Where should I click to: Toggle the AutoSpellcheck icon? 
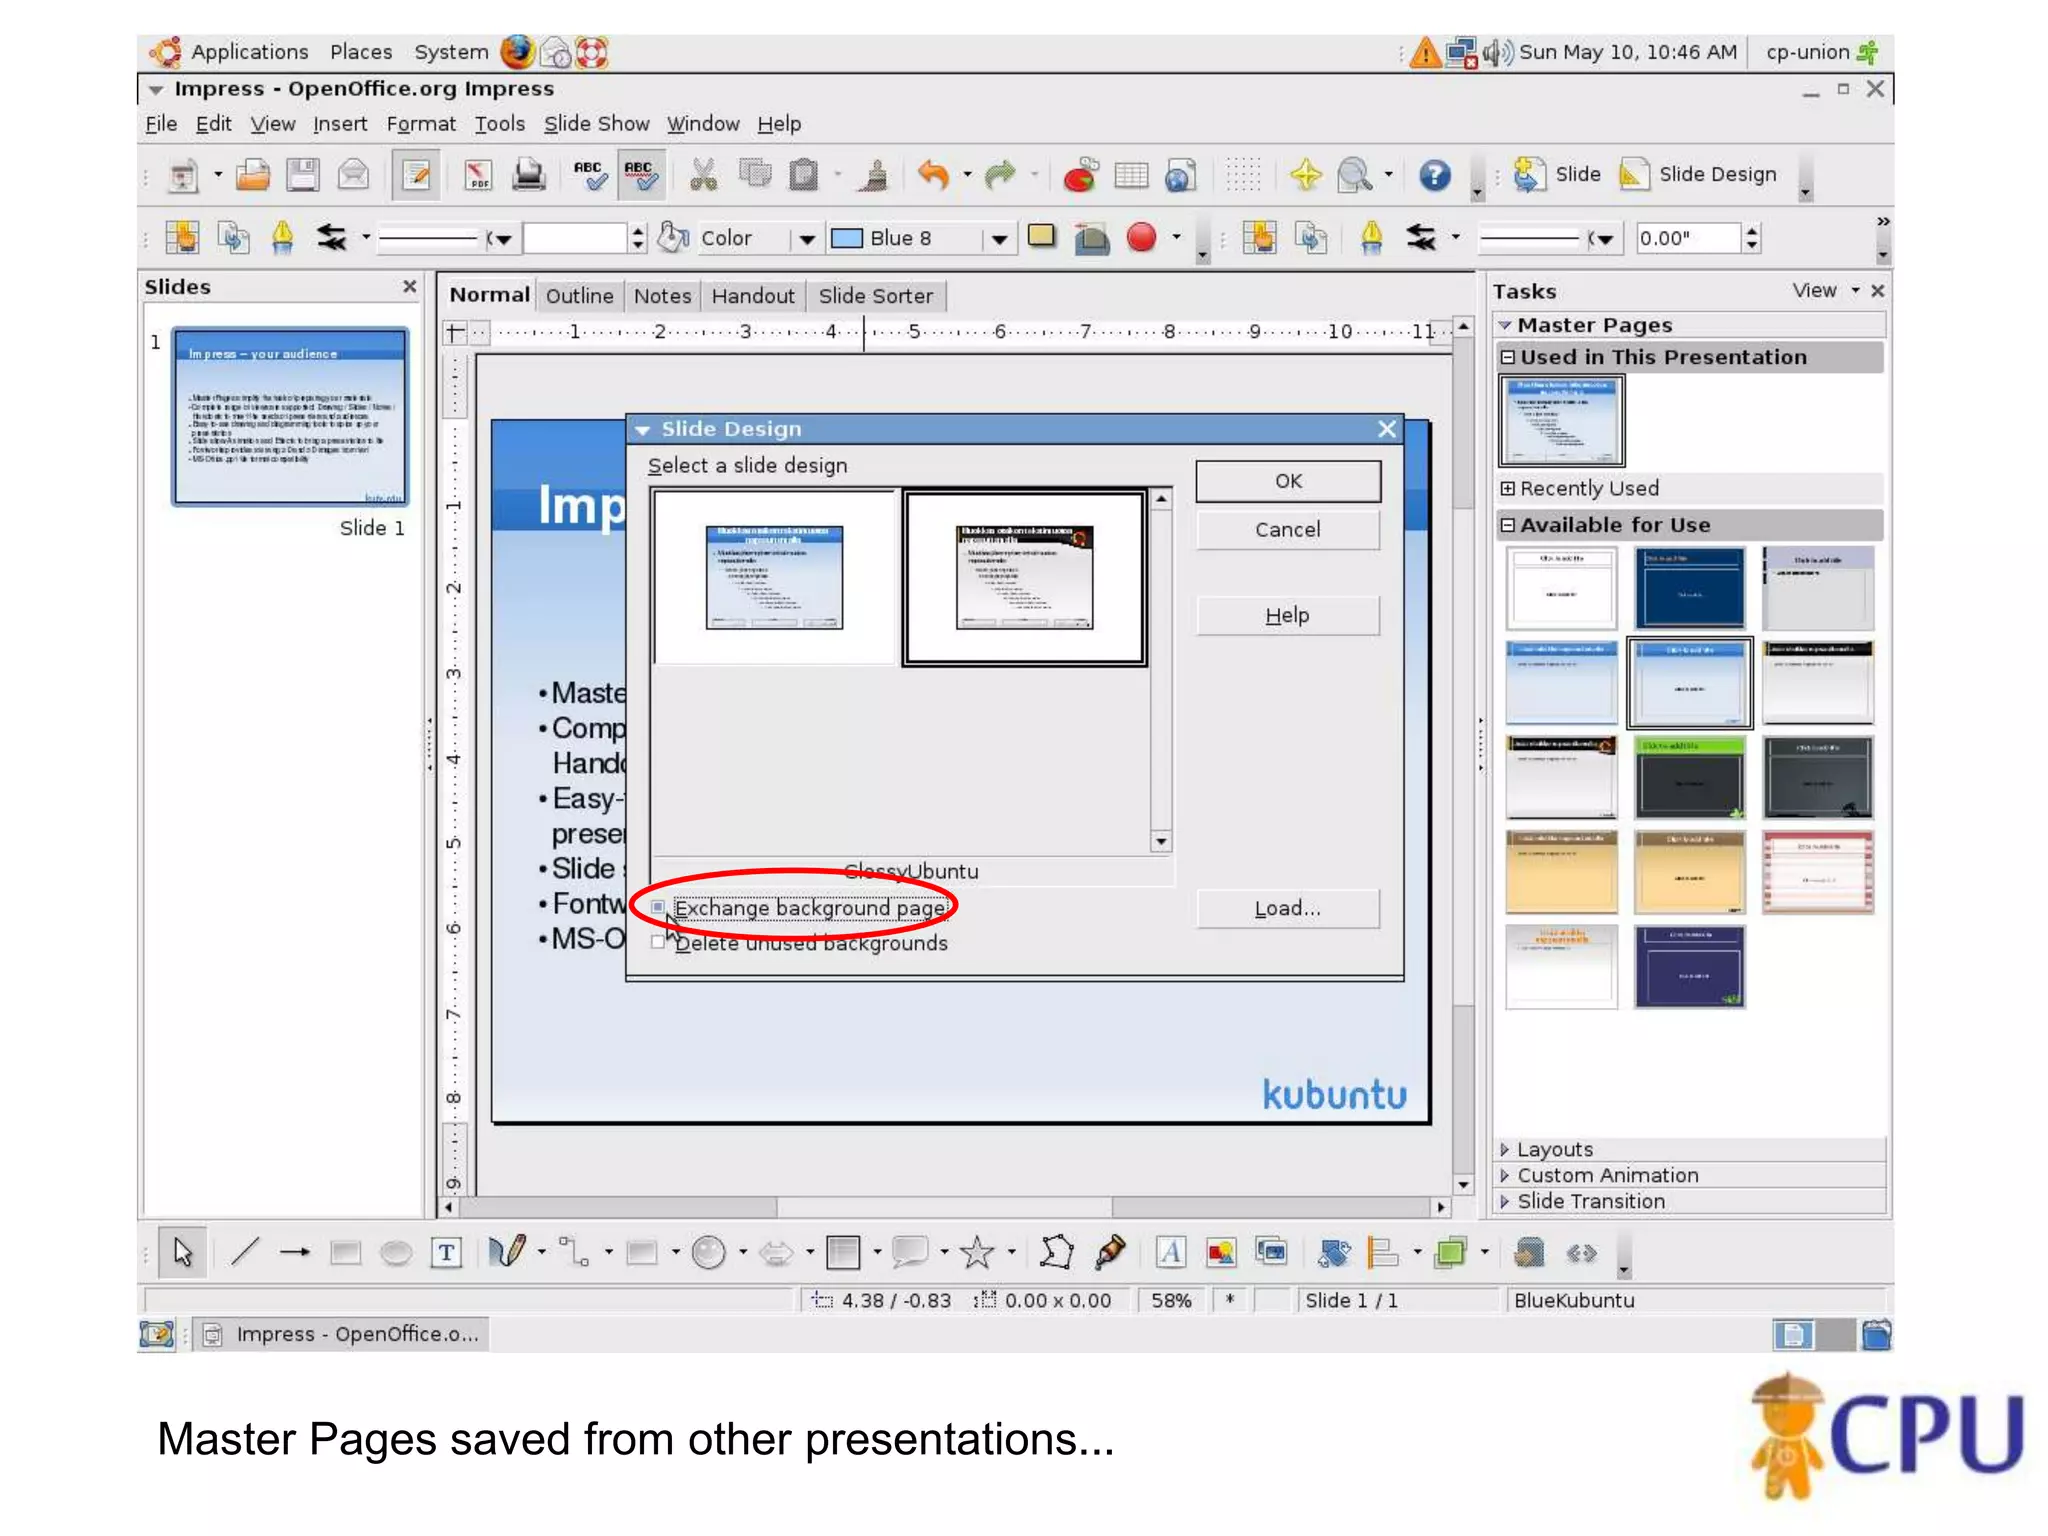[x=641, y=175]
